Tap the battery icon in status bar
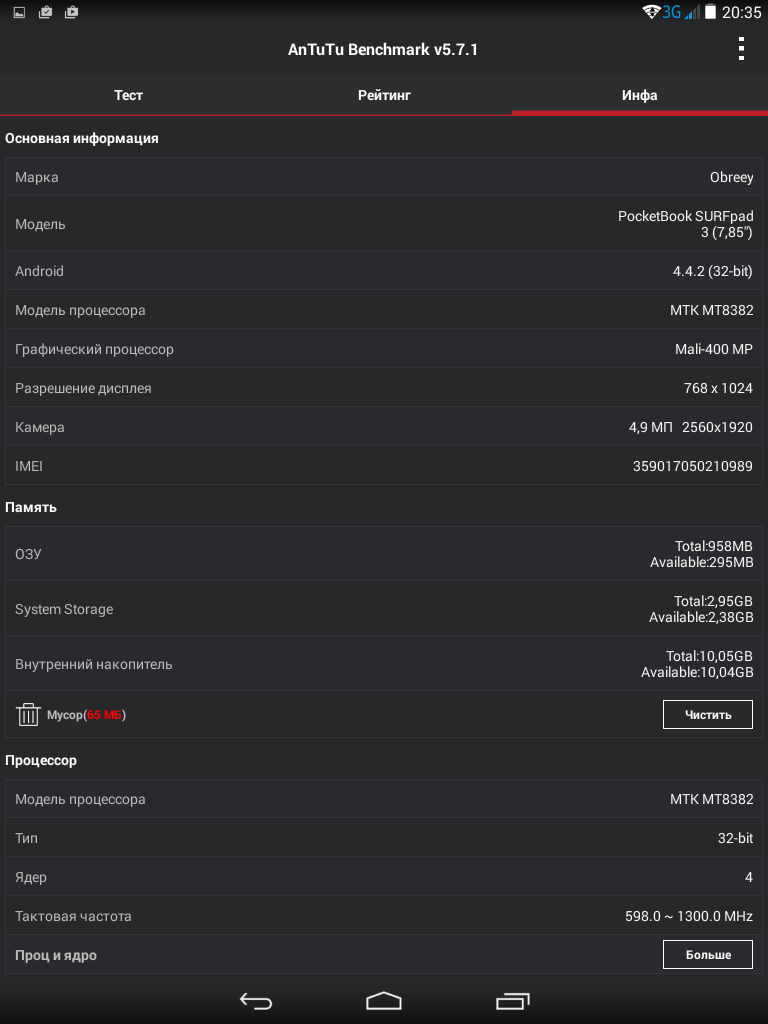The height and width of the screenshot is (1024, 768). click(x=710, y=12)
